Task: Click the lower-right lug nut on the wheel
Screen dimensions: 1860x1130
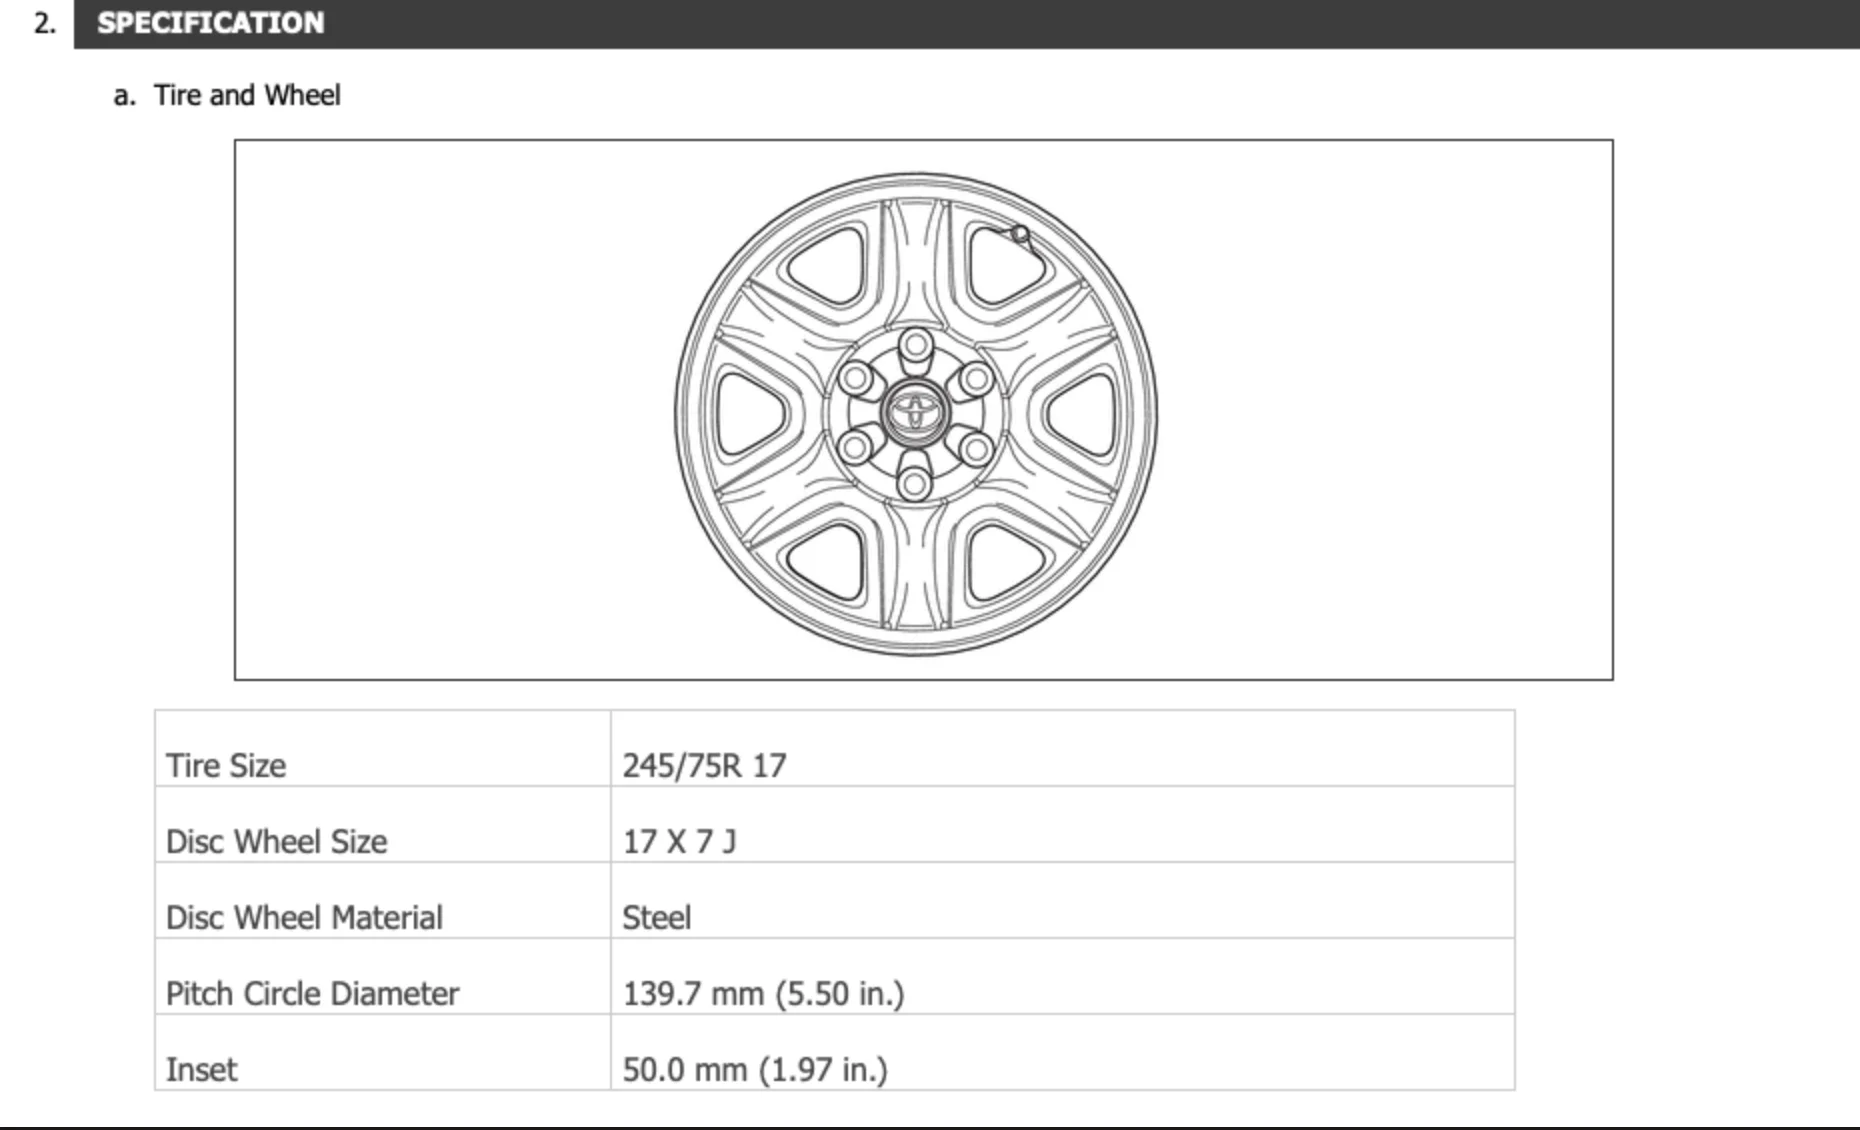Action: (x=976, y=449)
